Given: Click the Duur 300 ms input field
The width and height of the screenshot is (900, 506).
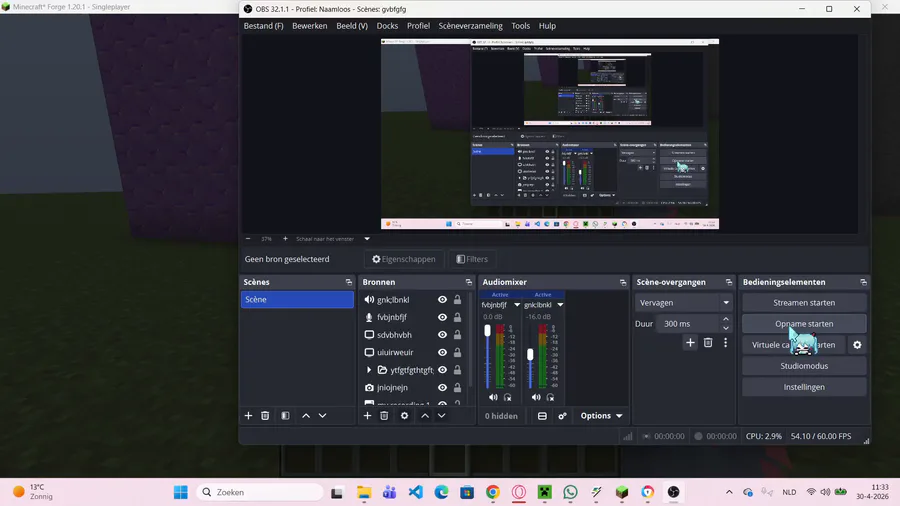Looking at the screenshot, I should point(688,324).
